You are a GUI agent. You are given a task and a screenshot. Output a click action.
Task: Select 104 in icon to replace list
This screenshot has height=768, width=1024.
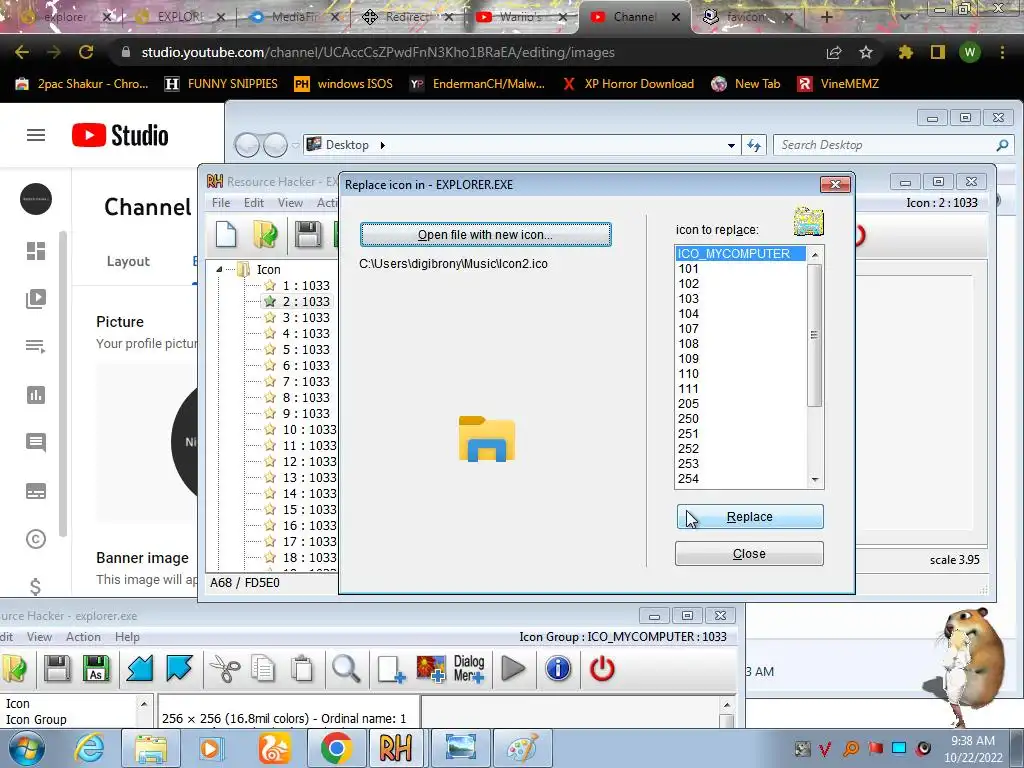pos(741,313)
